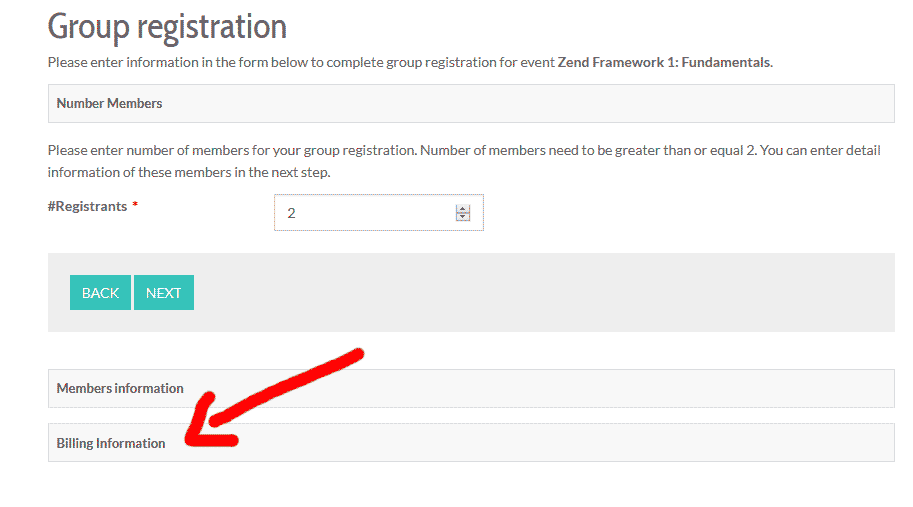Click the 'Billing Information' title text
The width and height of the screenshot is (913, 507).
click(x=111, y=443)
